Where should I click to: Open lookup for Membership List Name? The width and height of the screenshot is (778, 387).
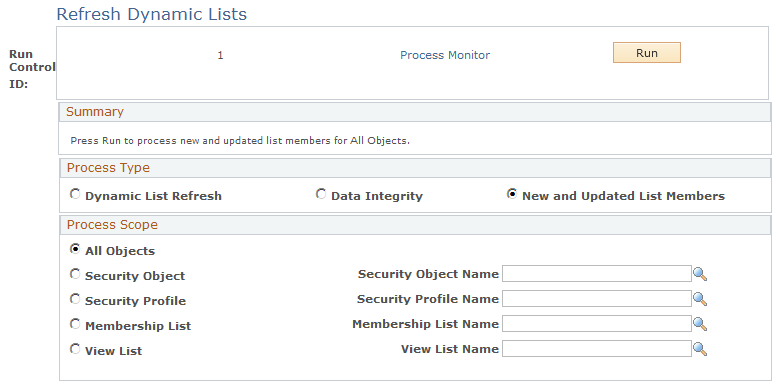700,324
